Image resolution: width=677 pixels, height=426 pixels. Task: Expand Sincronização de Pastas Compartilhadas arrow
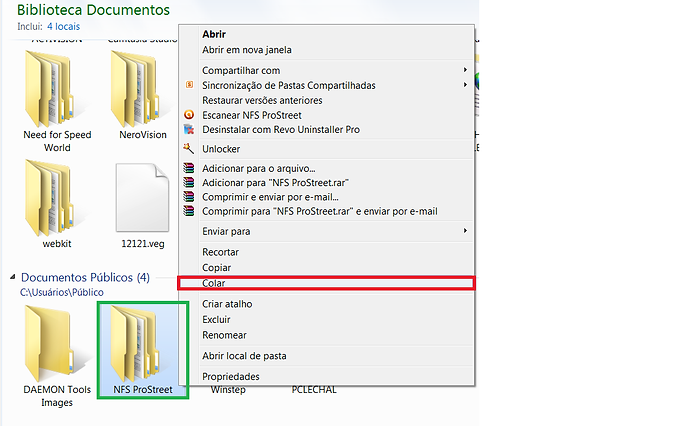(465, 85)
